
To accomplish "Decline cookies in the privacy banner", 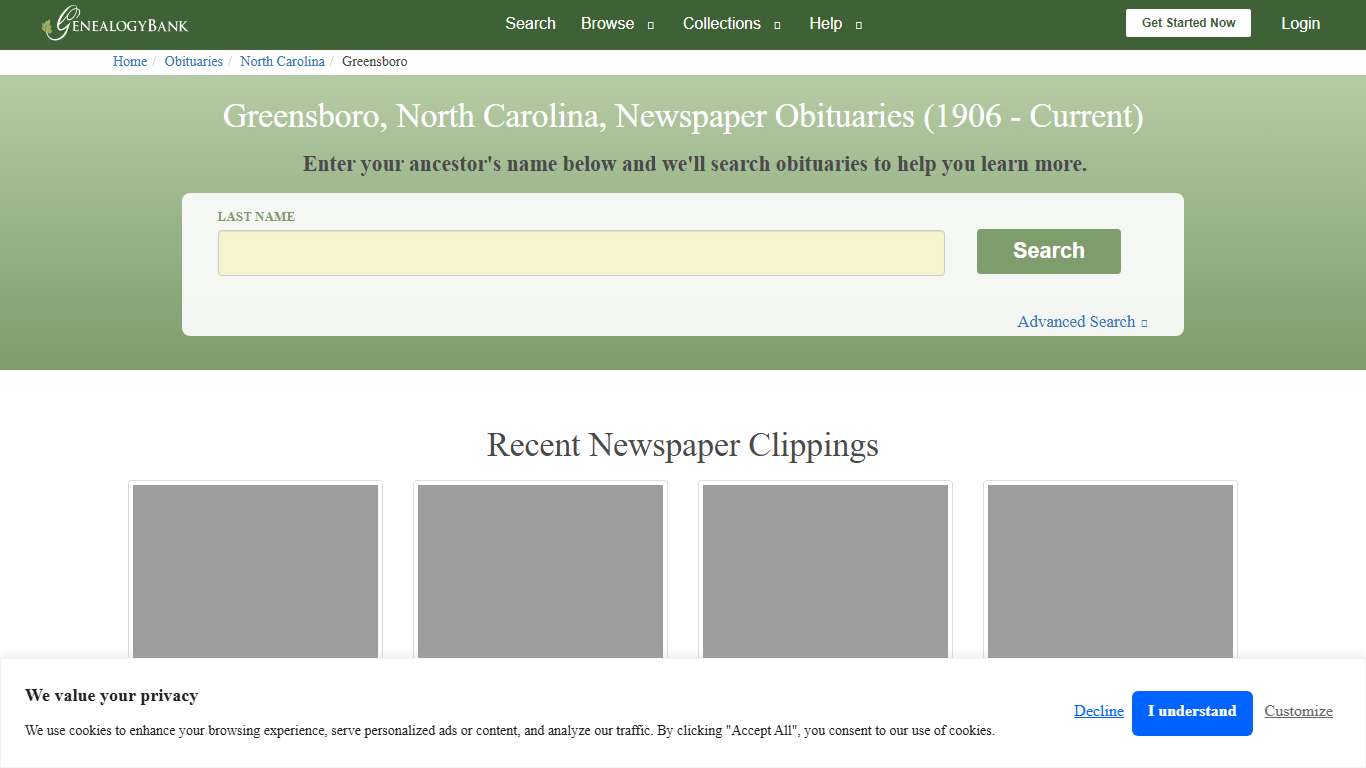I will click(1098, 711).
